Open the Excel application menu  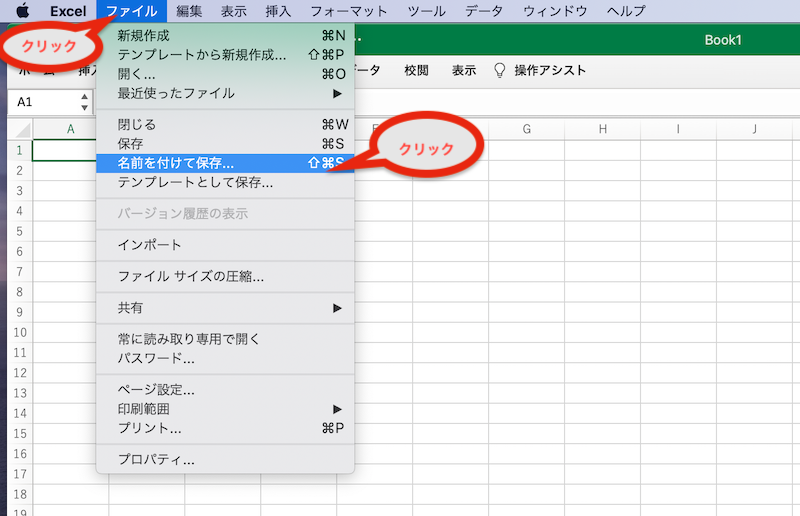coord(68,11)
